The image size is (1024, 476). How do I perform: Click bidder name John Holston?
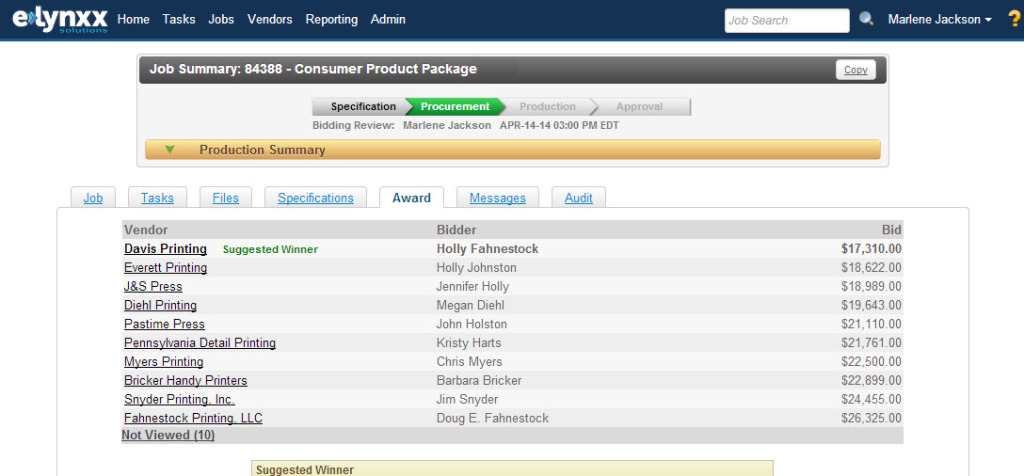click(472, 325)
